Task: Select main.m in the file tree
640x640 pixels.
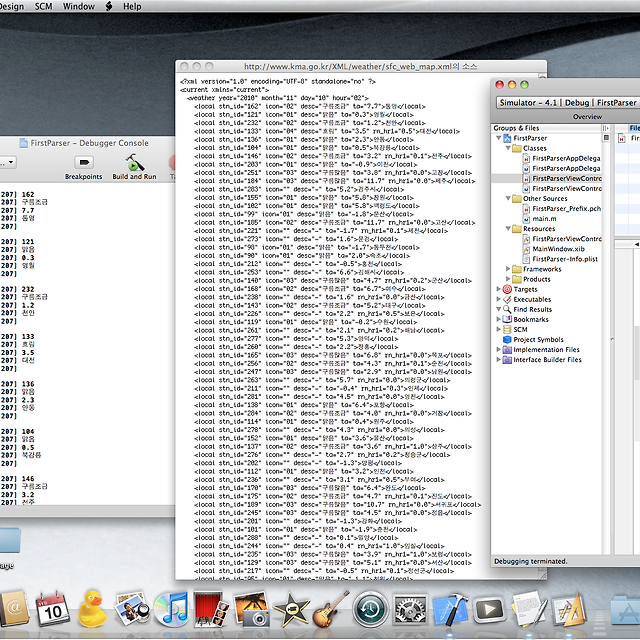Action: click(x=545, y=218)
